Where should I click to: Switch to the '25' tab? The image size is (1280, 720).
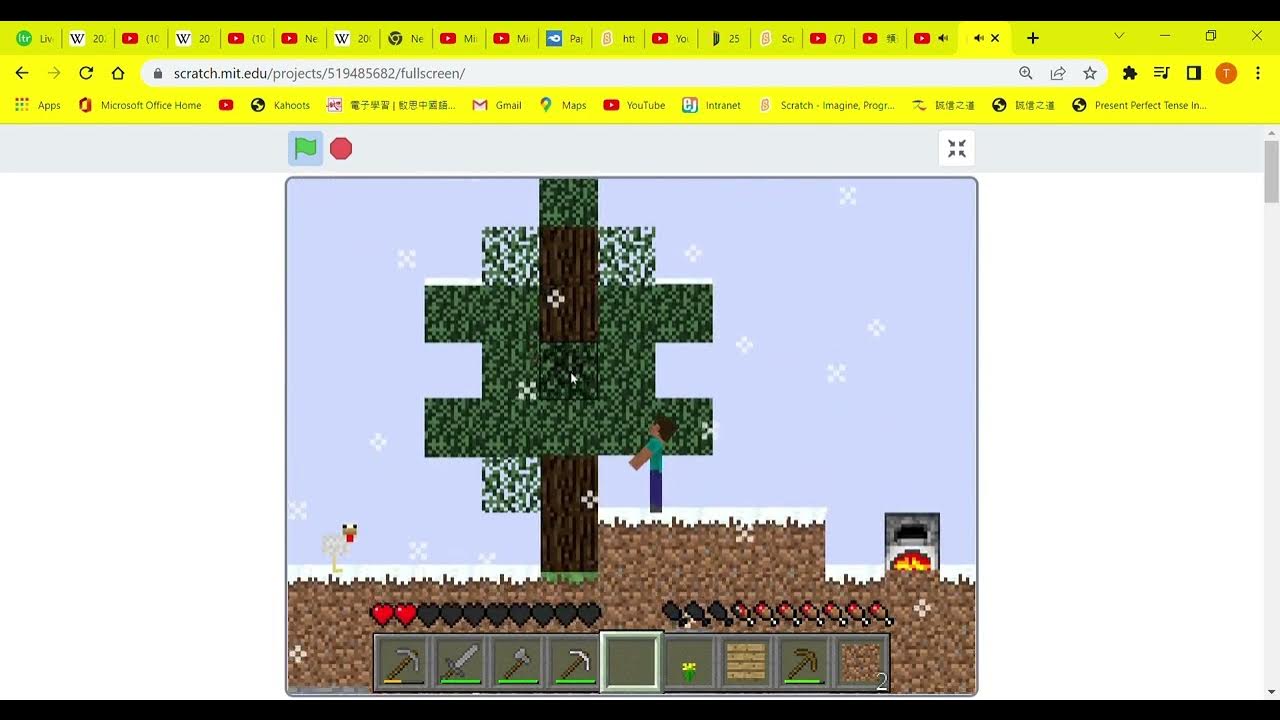725,38
